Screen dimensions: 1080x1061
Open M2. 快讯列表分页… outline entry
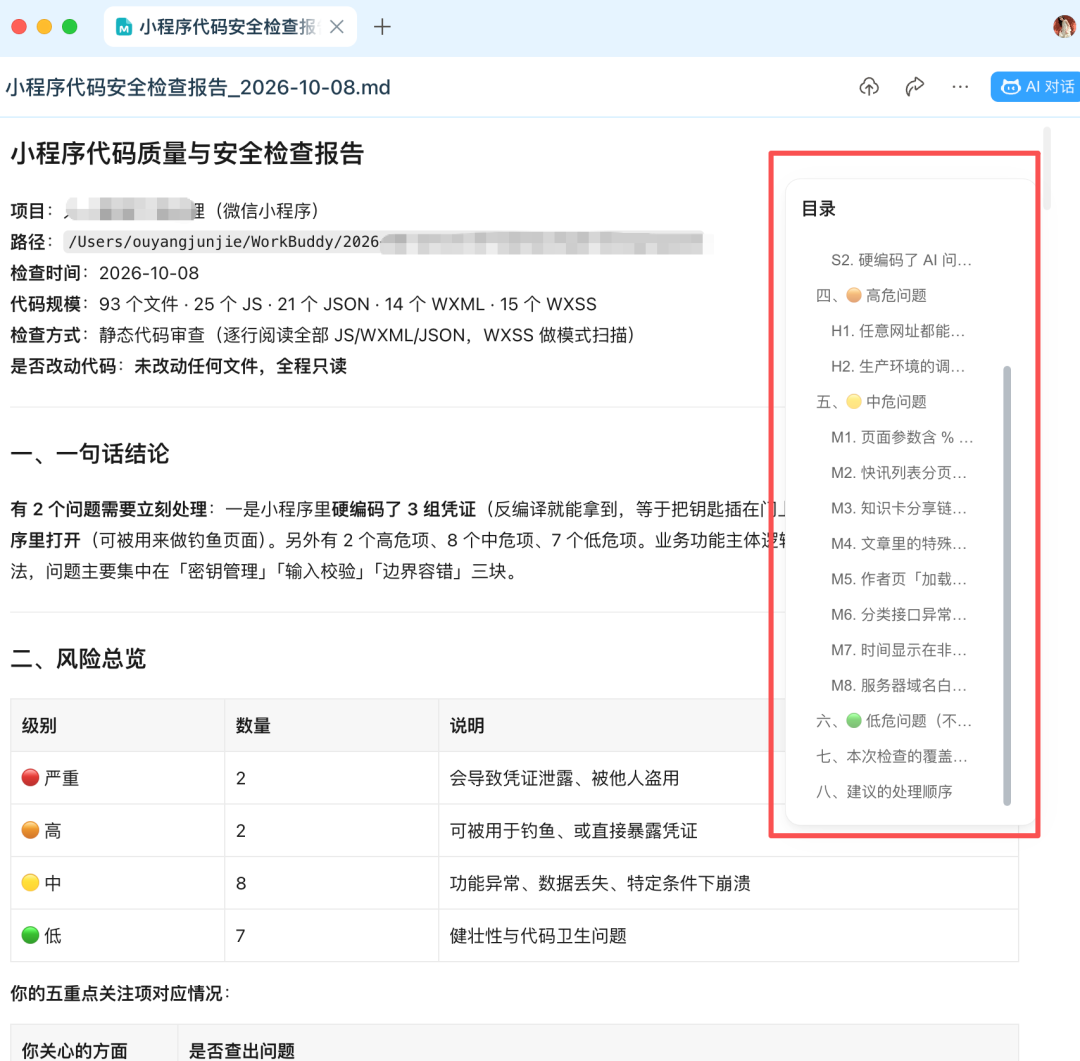click(898, 473)
